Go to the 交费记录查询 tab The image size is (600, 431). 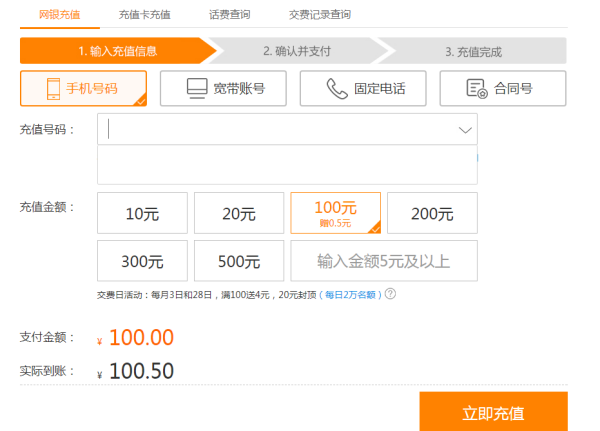coord(320,15)
